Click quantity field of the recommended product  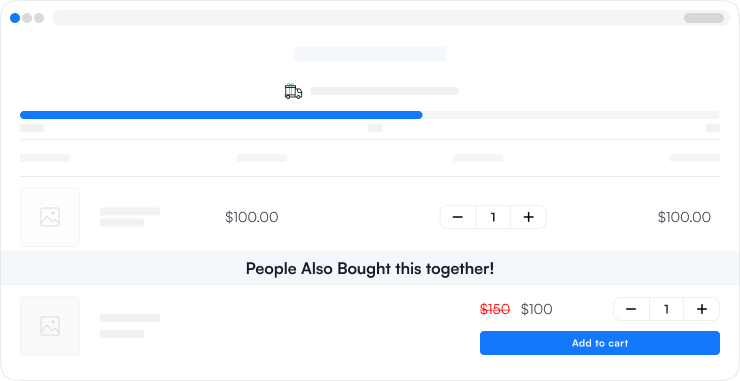pyautogui.click(x=666, y=309)
